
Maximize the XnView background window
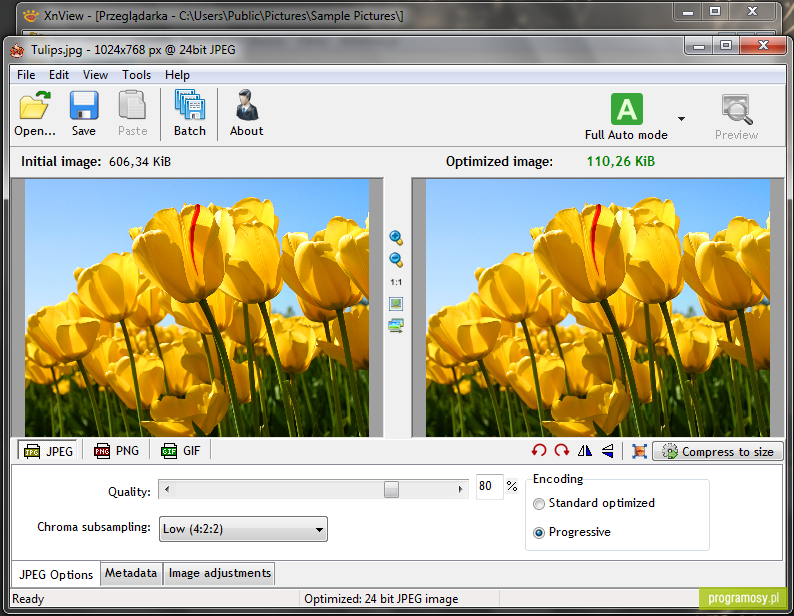715,11
